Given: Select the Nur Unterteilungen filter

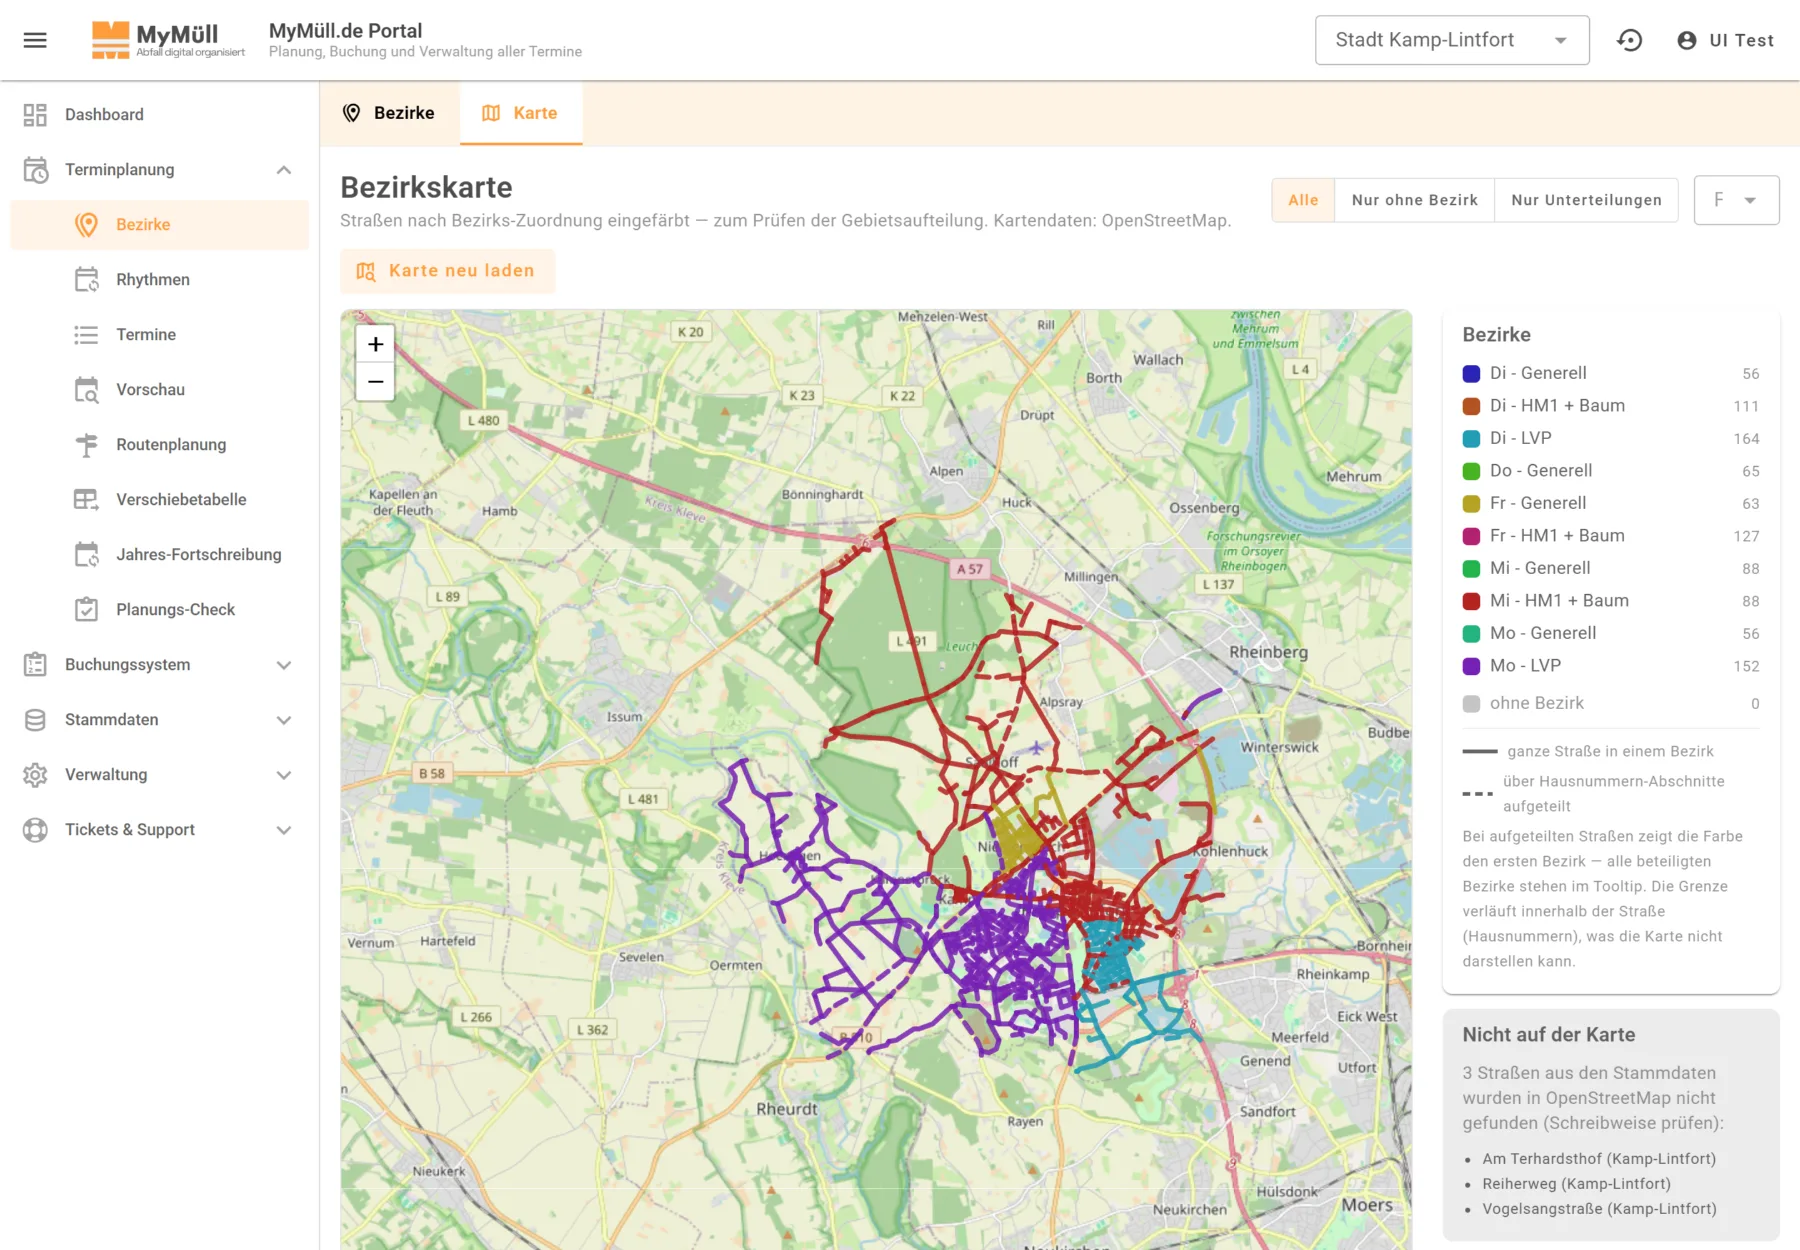Looking at the screenshot, I should pyautogui.click(x=1586, y=200).
